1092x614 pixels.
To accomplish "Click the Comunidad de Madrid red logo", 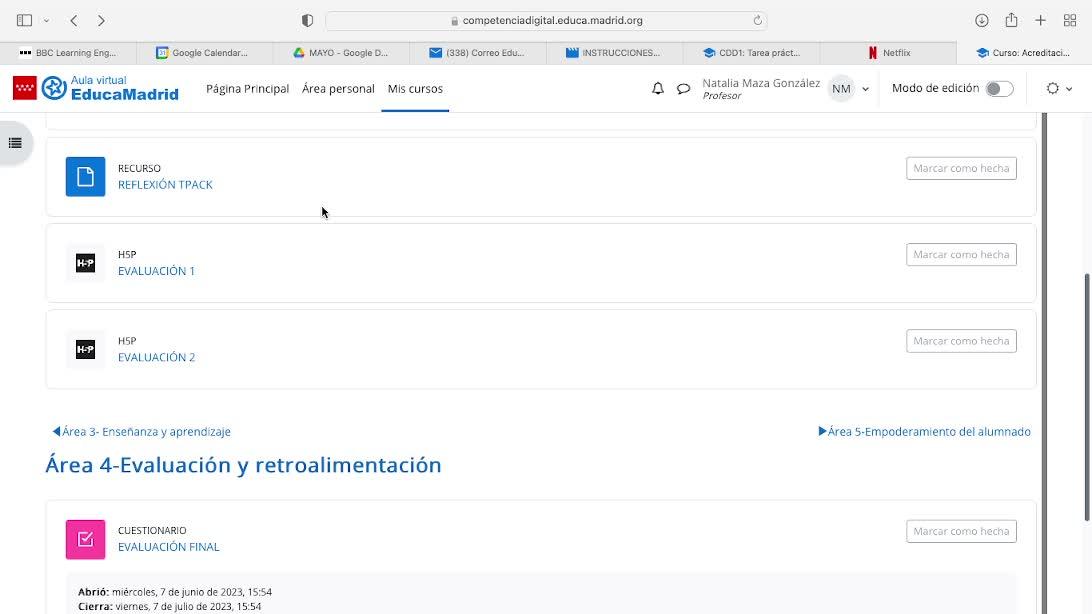I will (24, 88).
